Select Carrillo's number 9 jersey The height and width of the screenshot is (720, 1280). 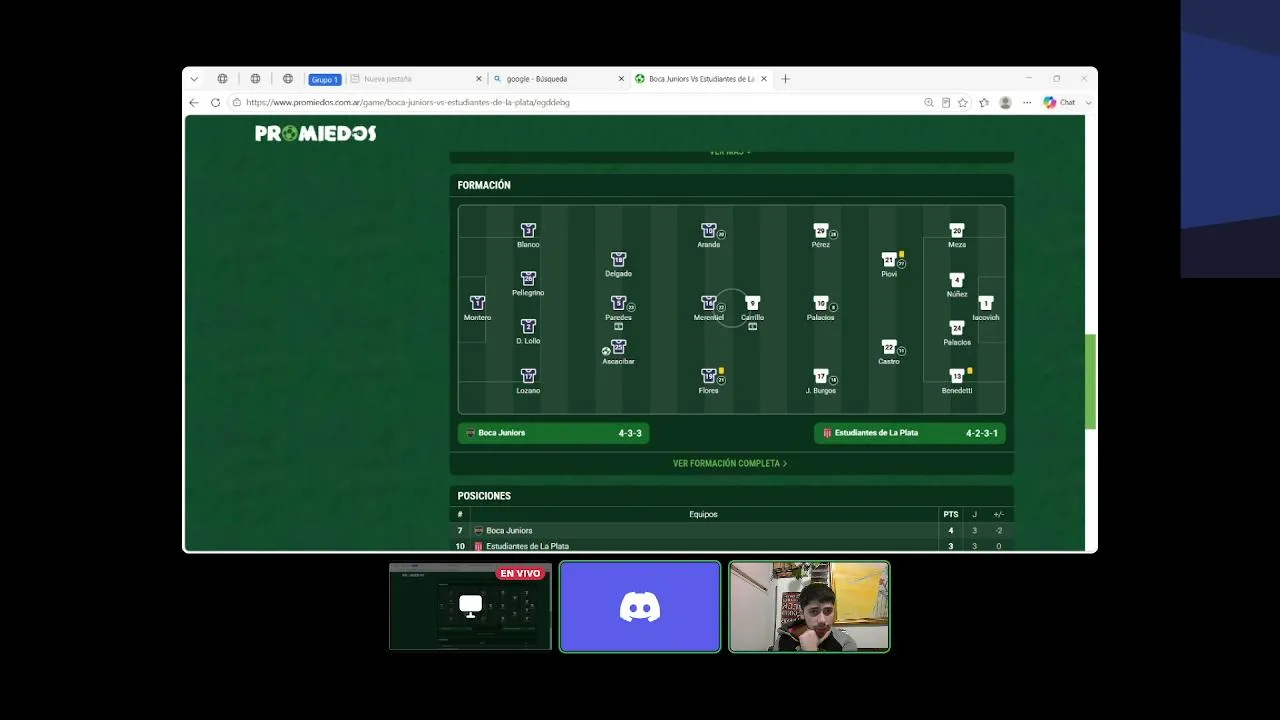point(752,303)
